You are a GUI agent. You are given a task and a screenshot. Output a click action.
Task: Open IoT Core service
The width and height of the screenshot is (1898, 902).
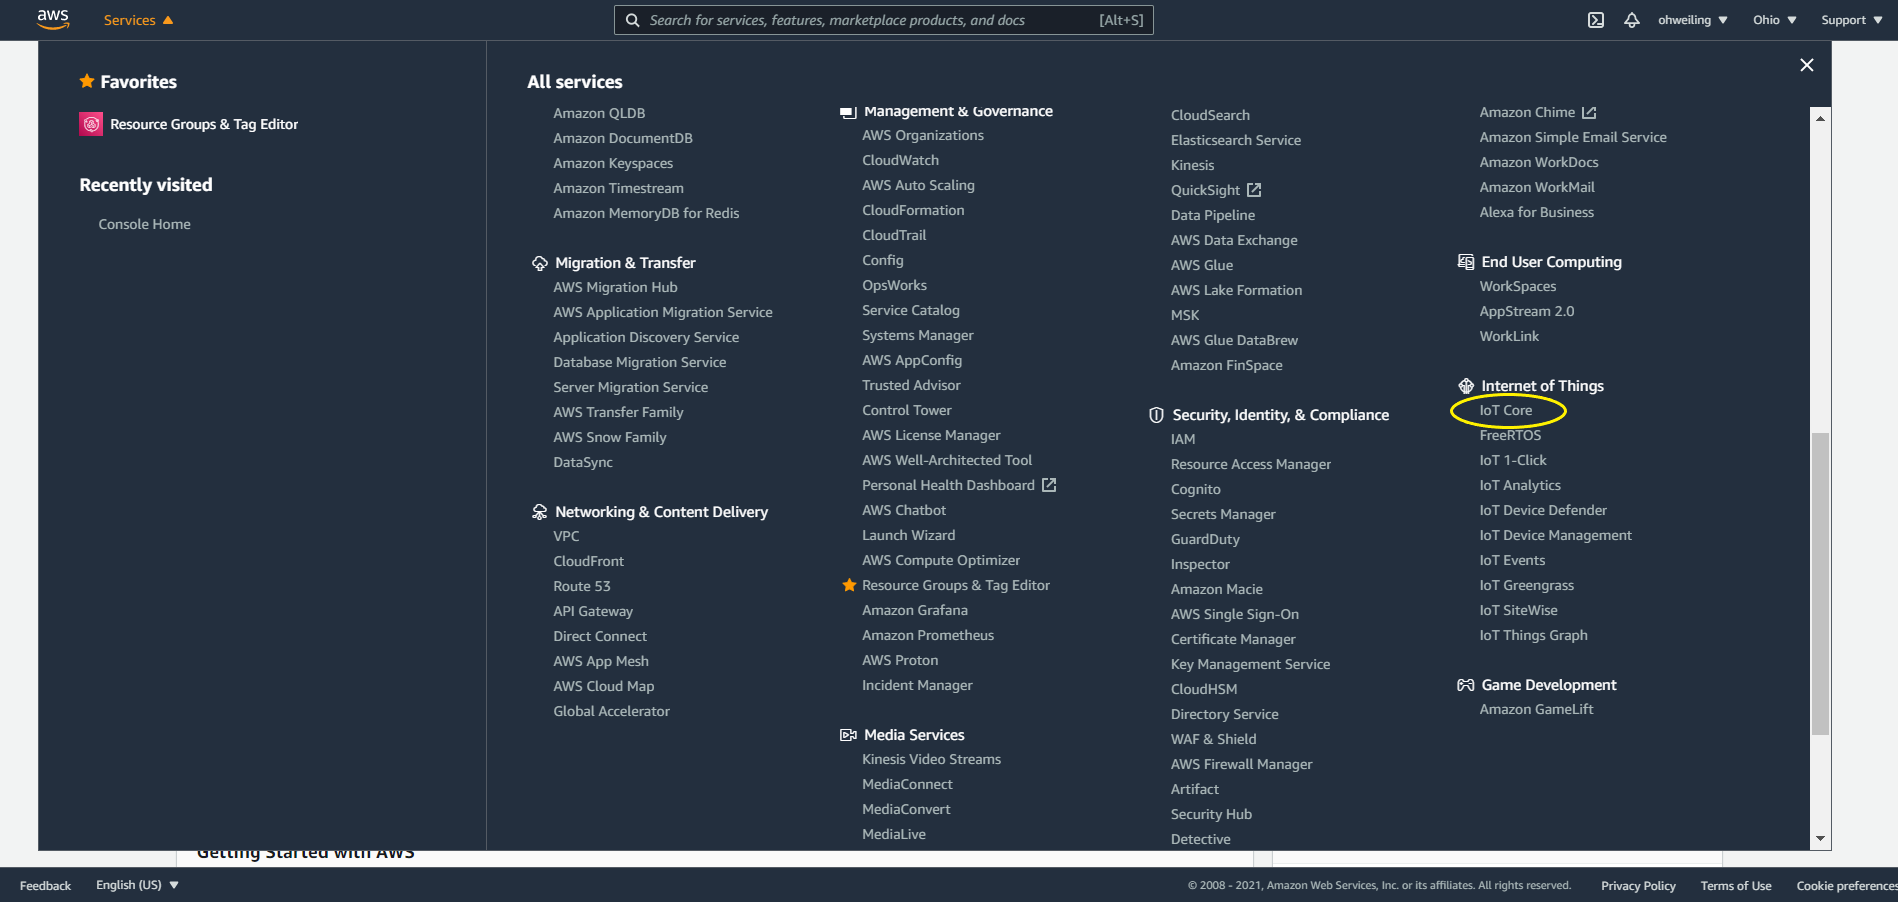pyautogui.click(x=1506, y=410)
